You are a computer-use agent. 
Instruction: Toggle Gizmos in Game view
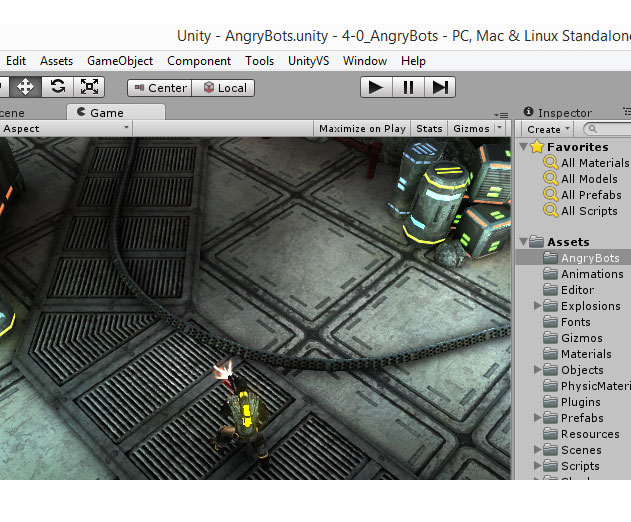pyautogui.click(x=471, y=128)
